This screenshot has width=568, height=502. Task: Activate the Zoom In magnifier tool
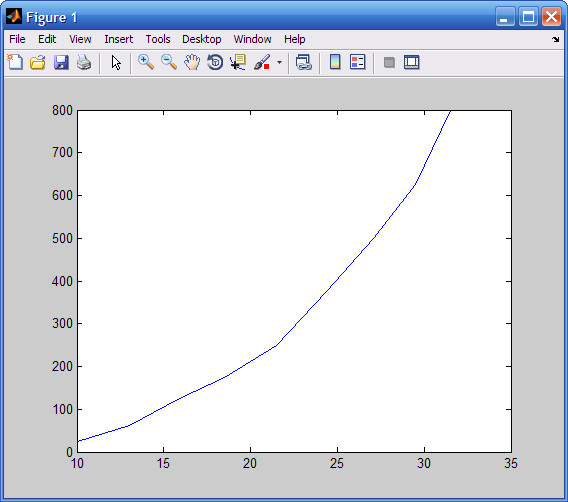pos(146,62)
